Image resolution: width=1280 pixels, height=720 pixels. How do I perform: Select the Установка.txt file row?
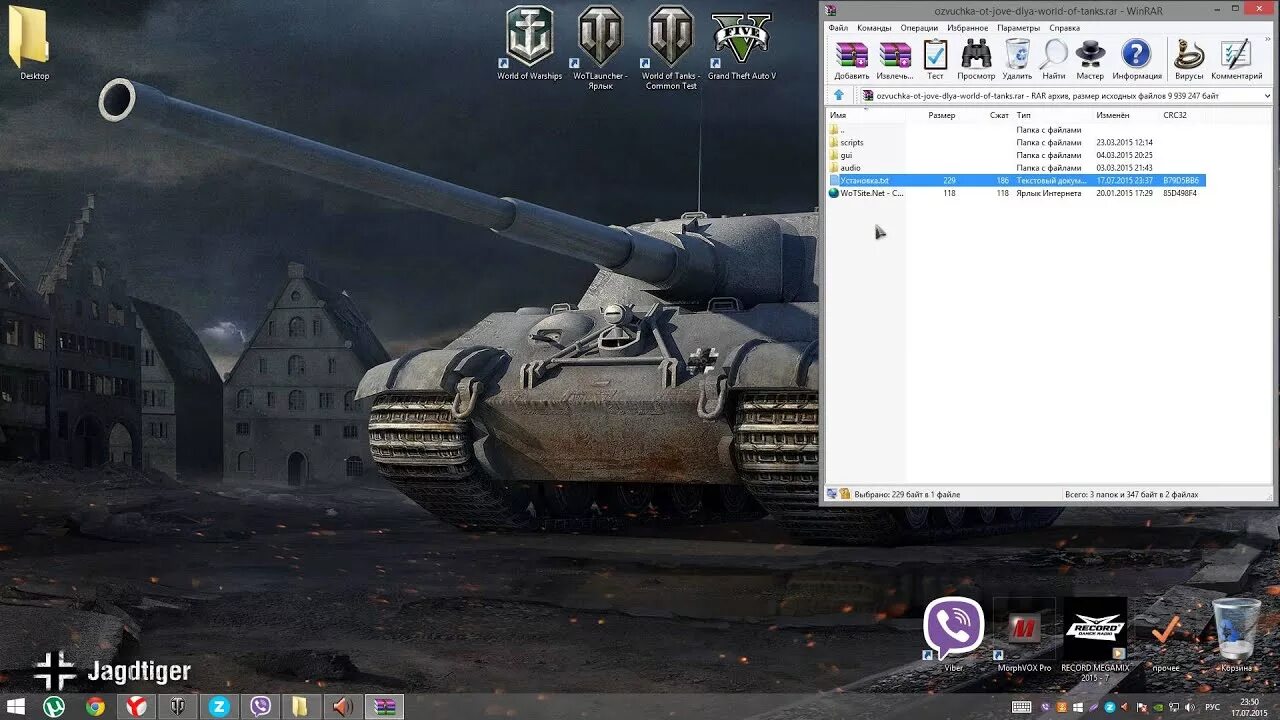[1016, 180]
